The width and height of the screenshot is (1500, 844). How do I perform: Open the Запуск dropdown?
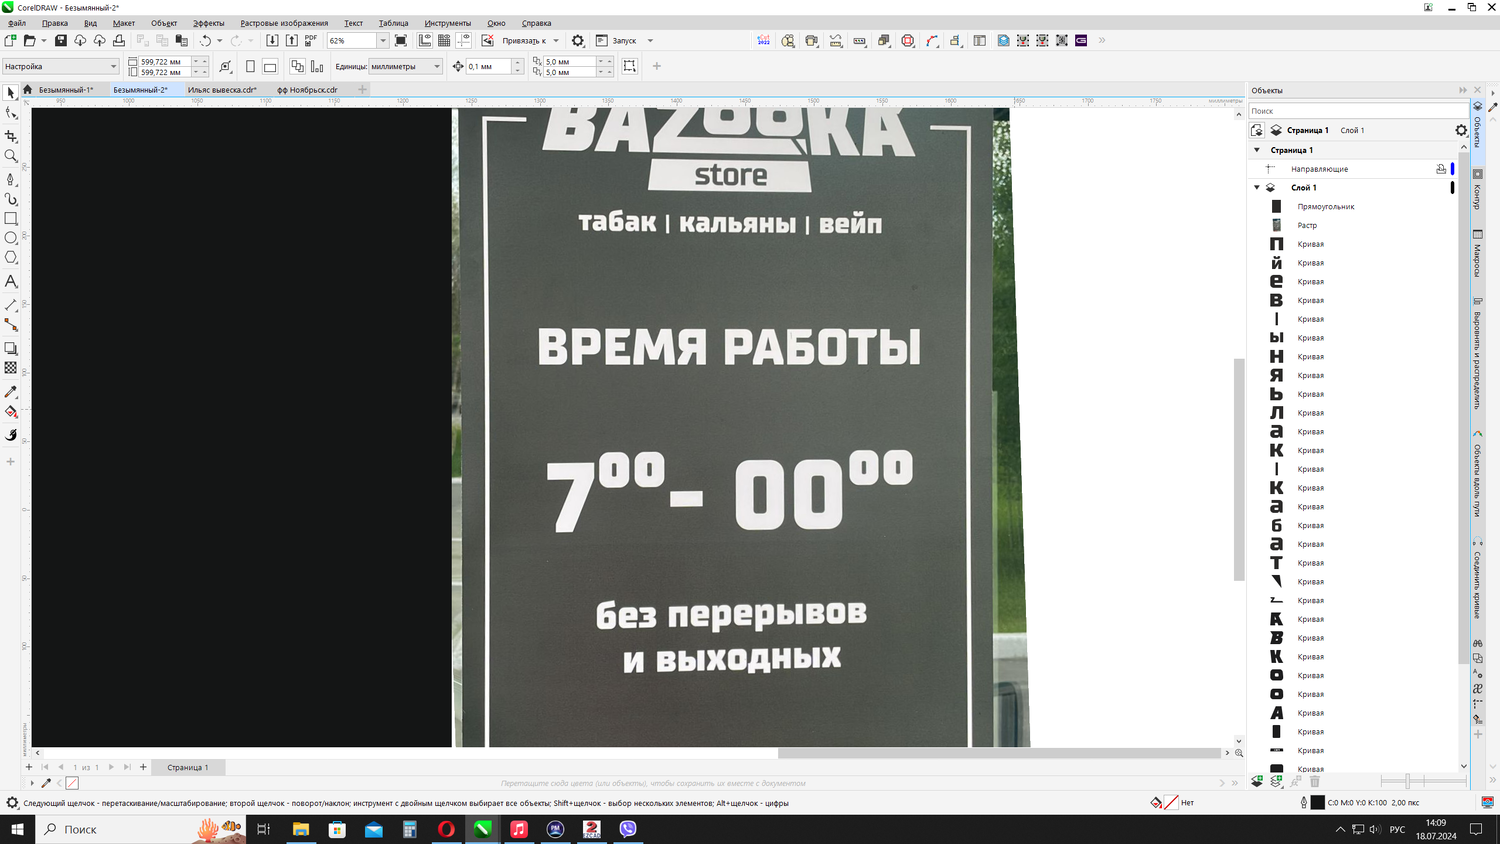pyautogui.click(x=650, y=41)
